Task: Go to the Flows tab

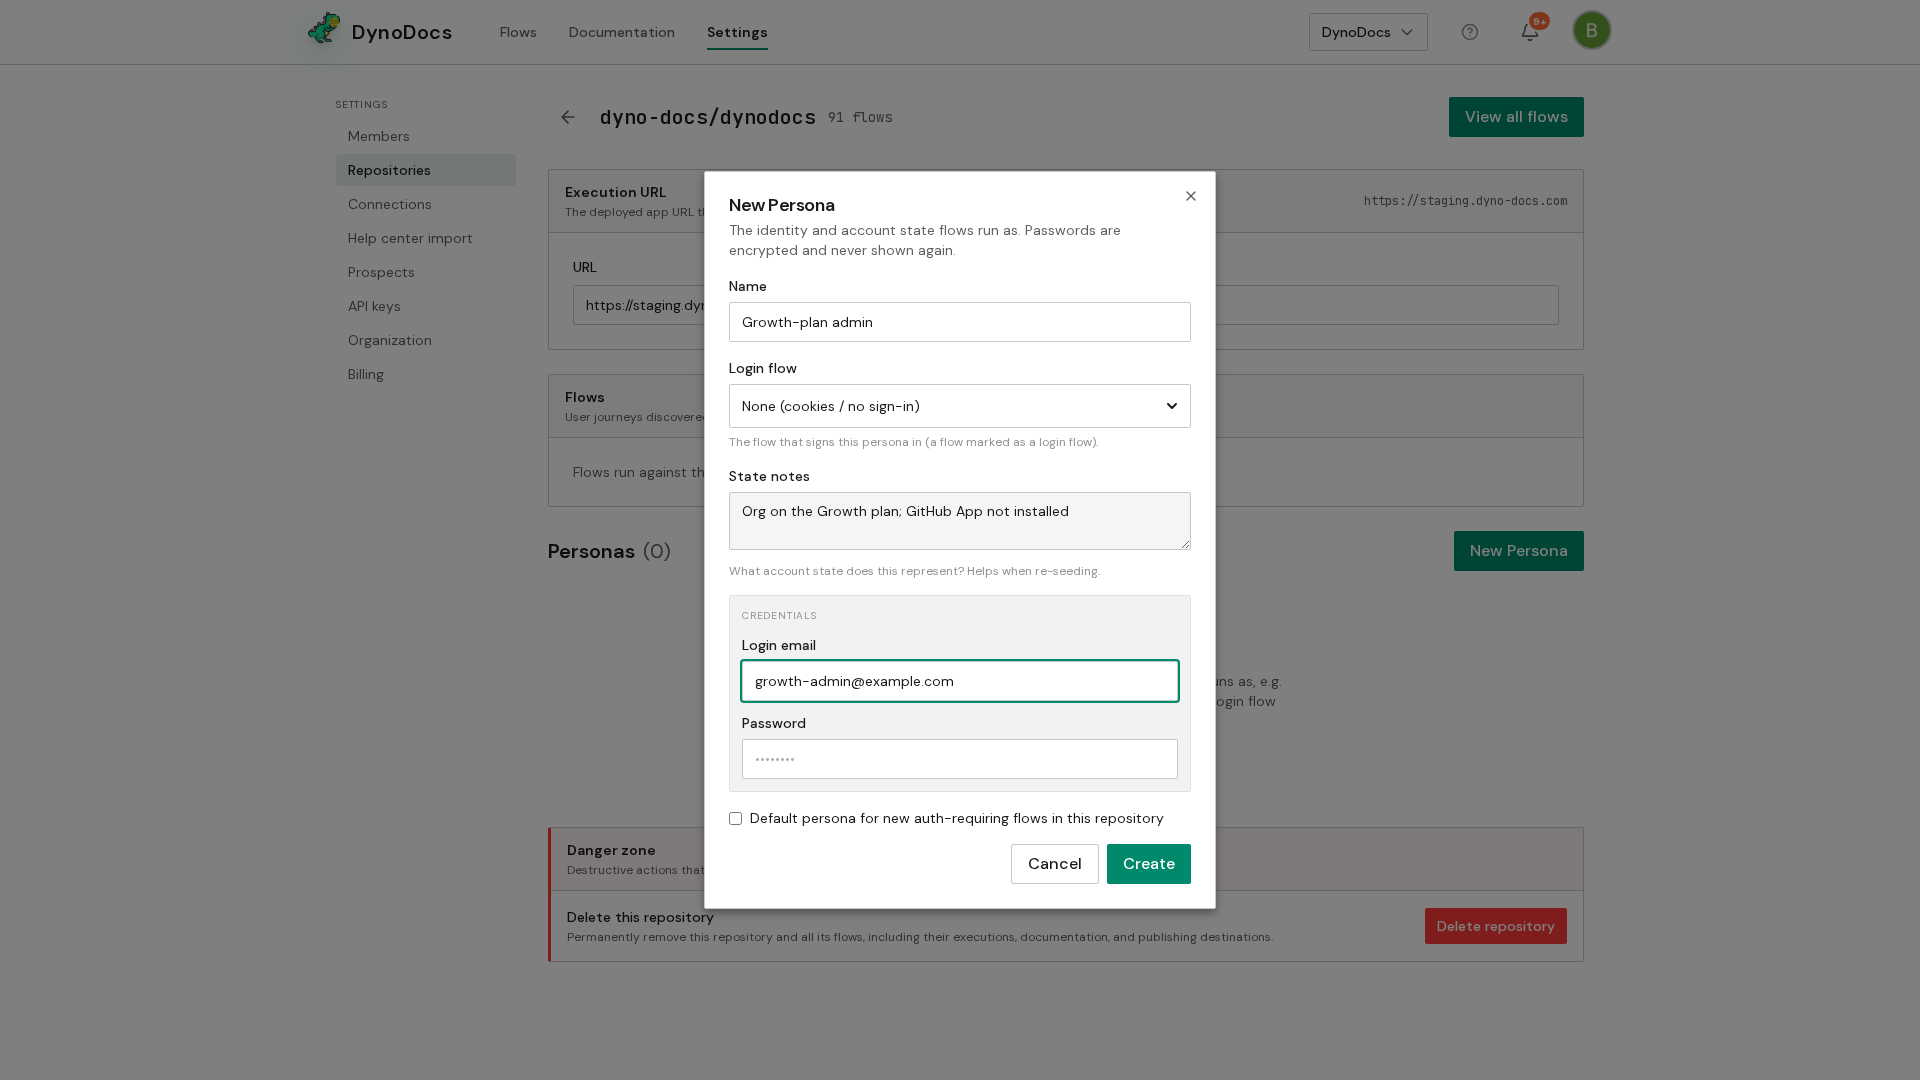Action: click(x=518, y=32)
